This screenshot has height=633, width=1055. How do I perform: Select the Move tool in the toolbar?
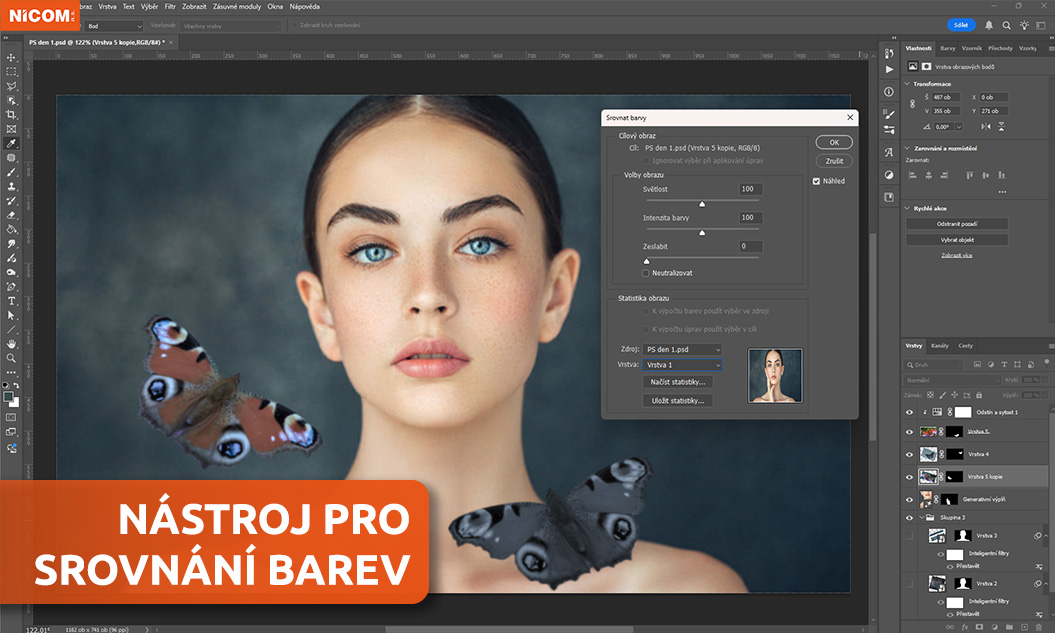12,58
